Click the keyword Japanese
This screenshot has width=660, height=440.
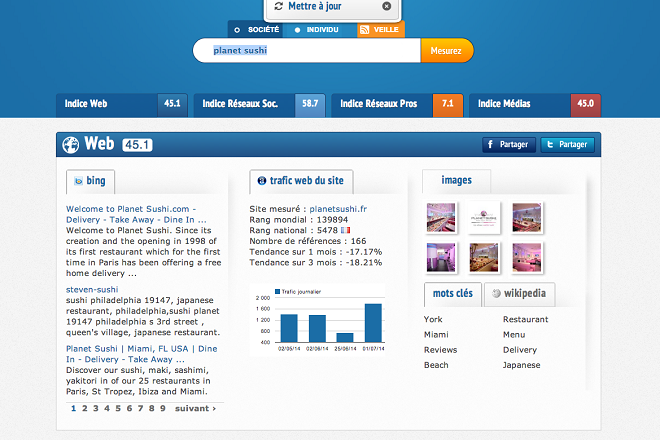click(522, 365)
